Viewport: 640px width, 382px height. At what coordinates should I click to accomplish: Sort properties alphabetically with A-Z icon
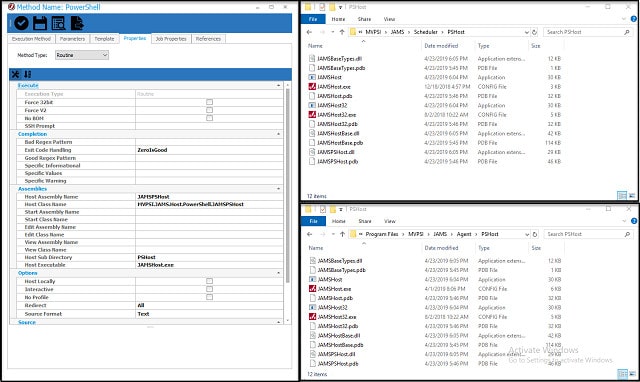(27, 74)
